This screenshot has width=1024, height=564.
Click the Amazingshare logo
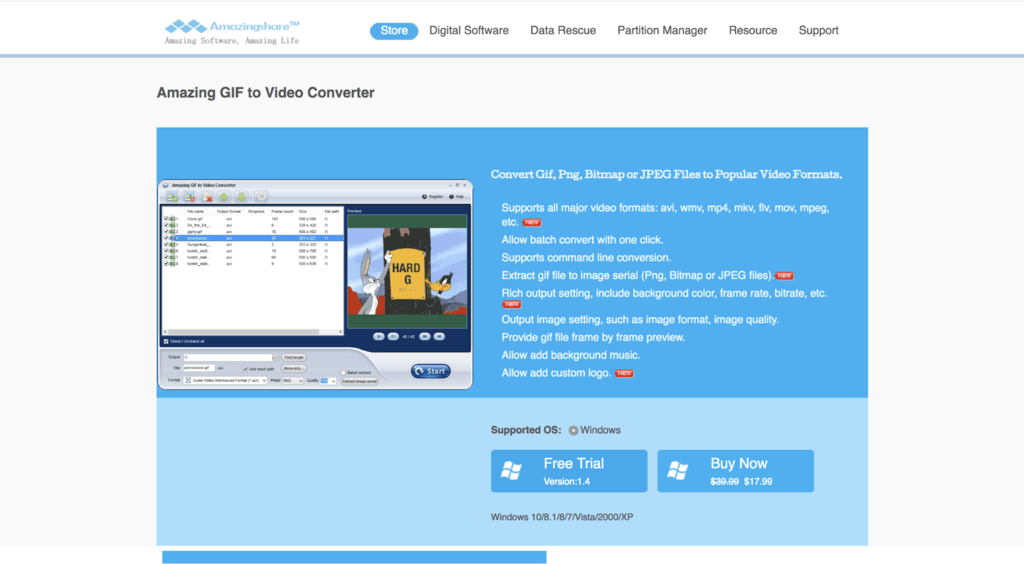[x=232, y=31]
